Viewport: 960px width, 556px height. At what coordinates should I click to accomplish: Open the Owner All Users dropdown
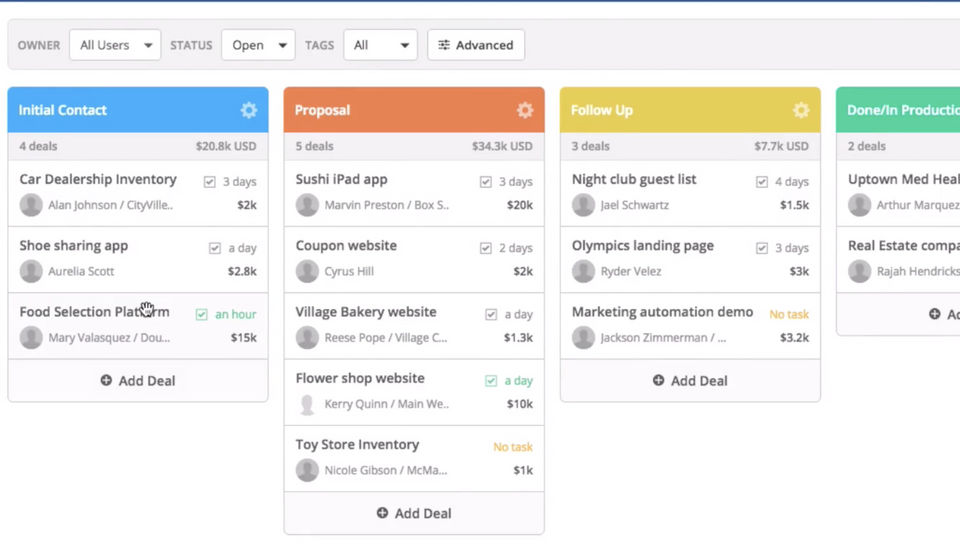115,45
